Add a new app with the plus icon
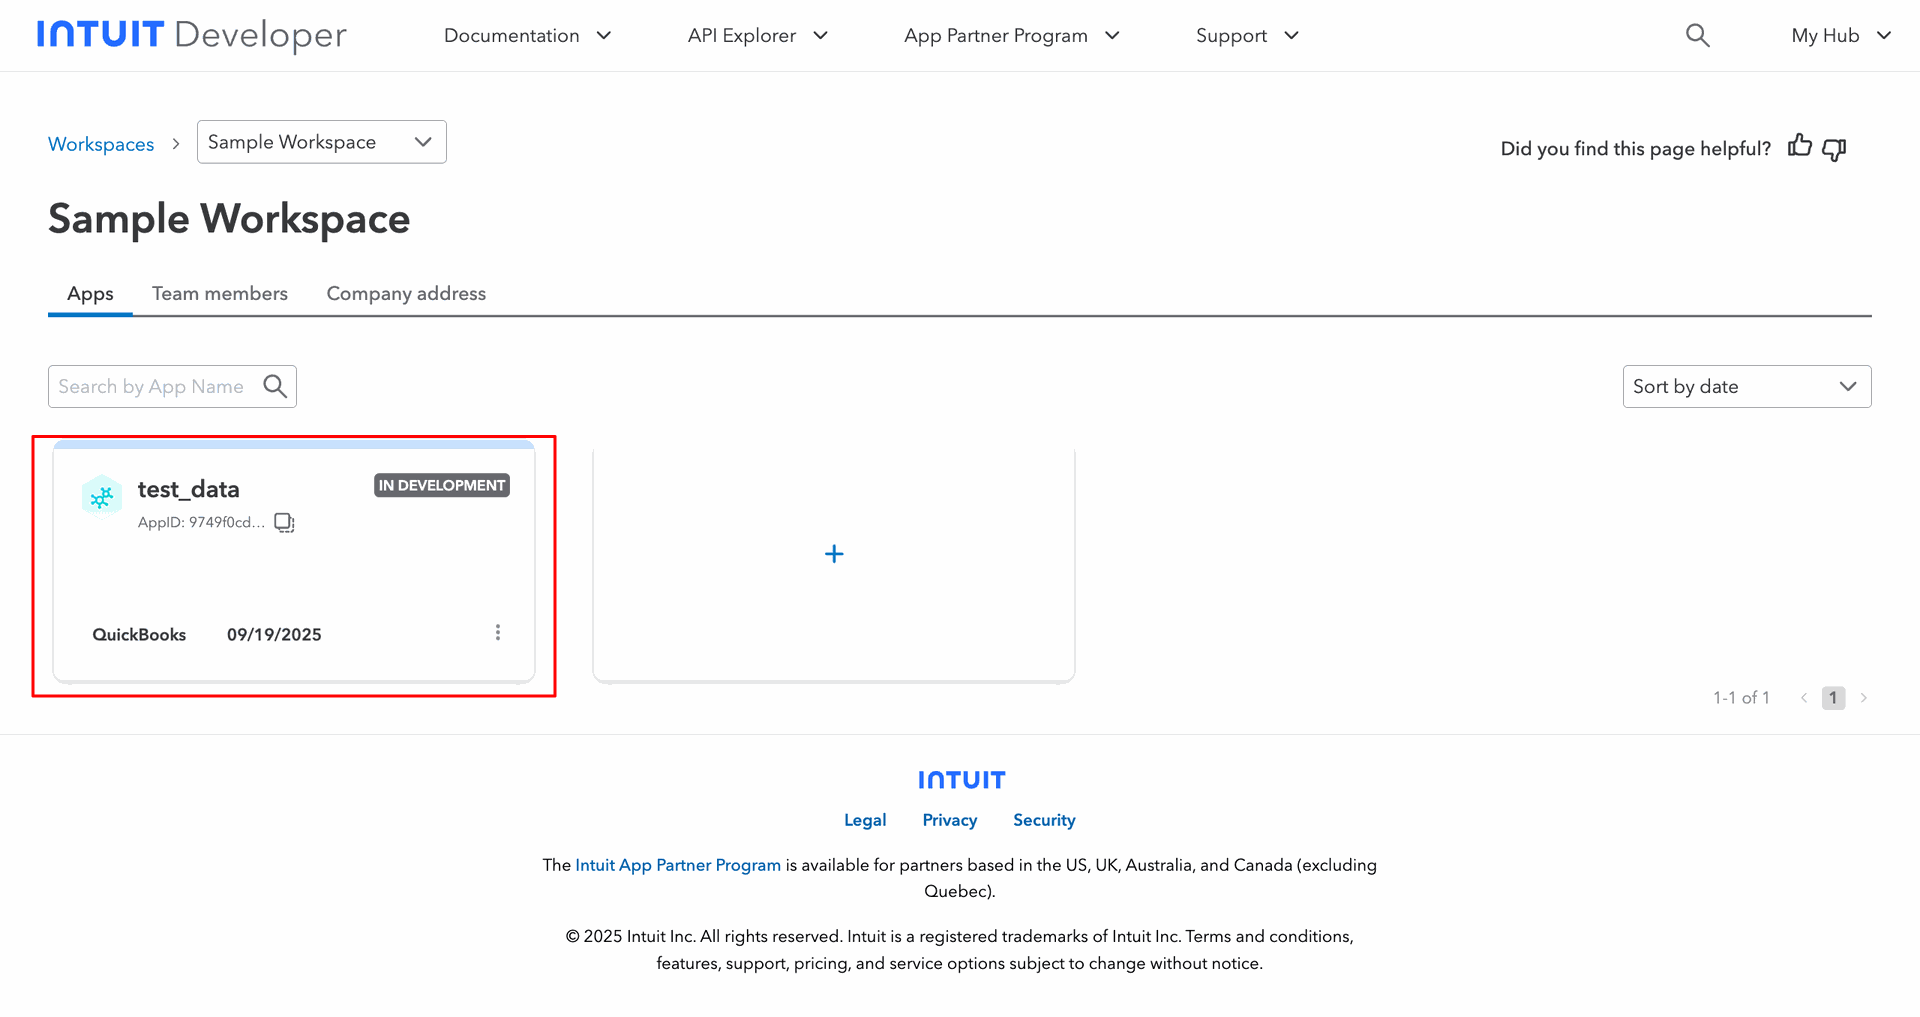The height and width of the screenshot is (1017, 1920). [x=834, y=554]
